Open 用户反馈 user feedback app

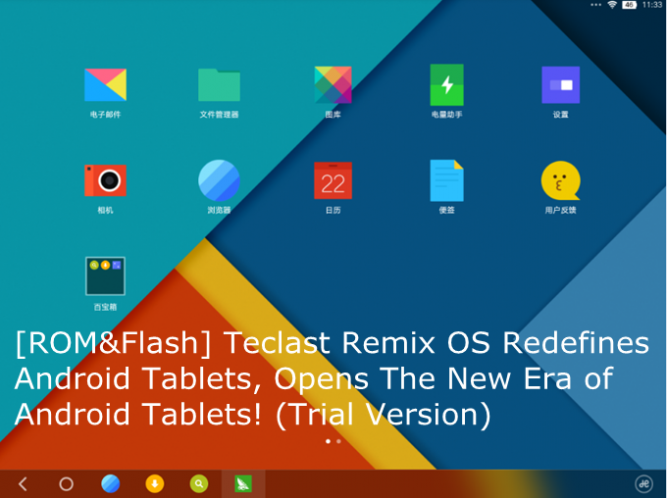(561, 180)
